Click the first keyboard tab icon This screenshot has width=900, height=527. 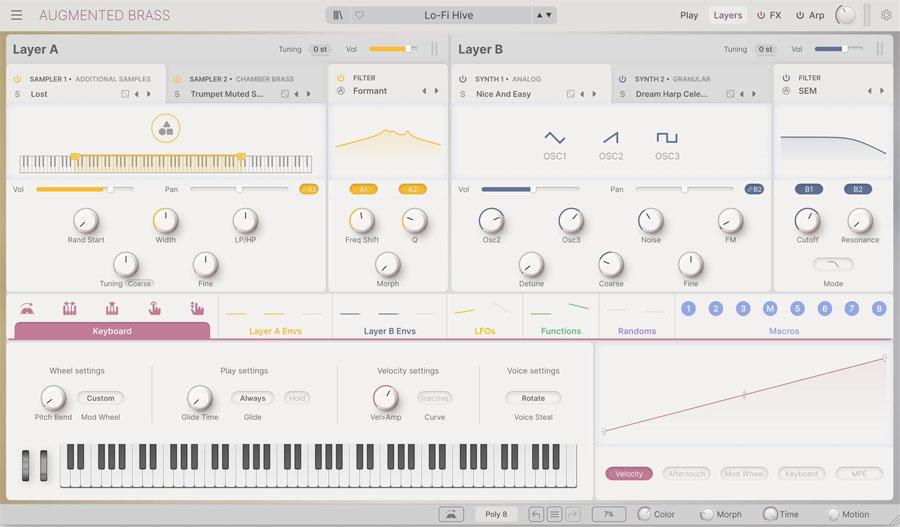click(27, 309)
